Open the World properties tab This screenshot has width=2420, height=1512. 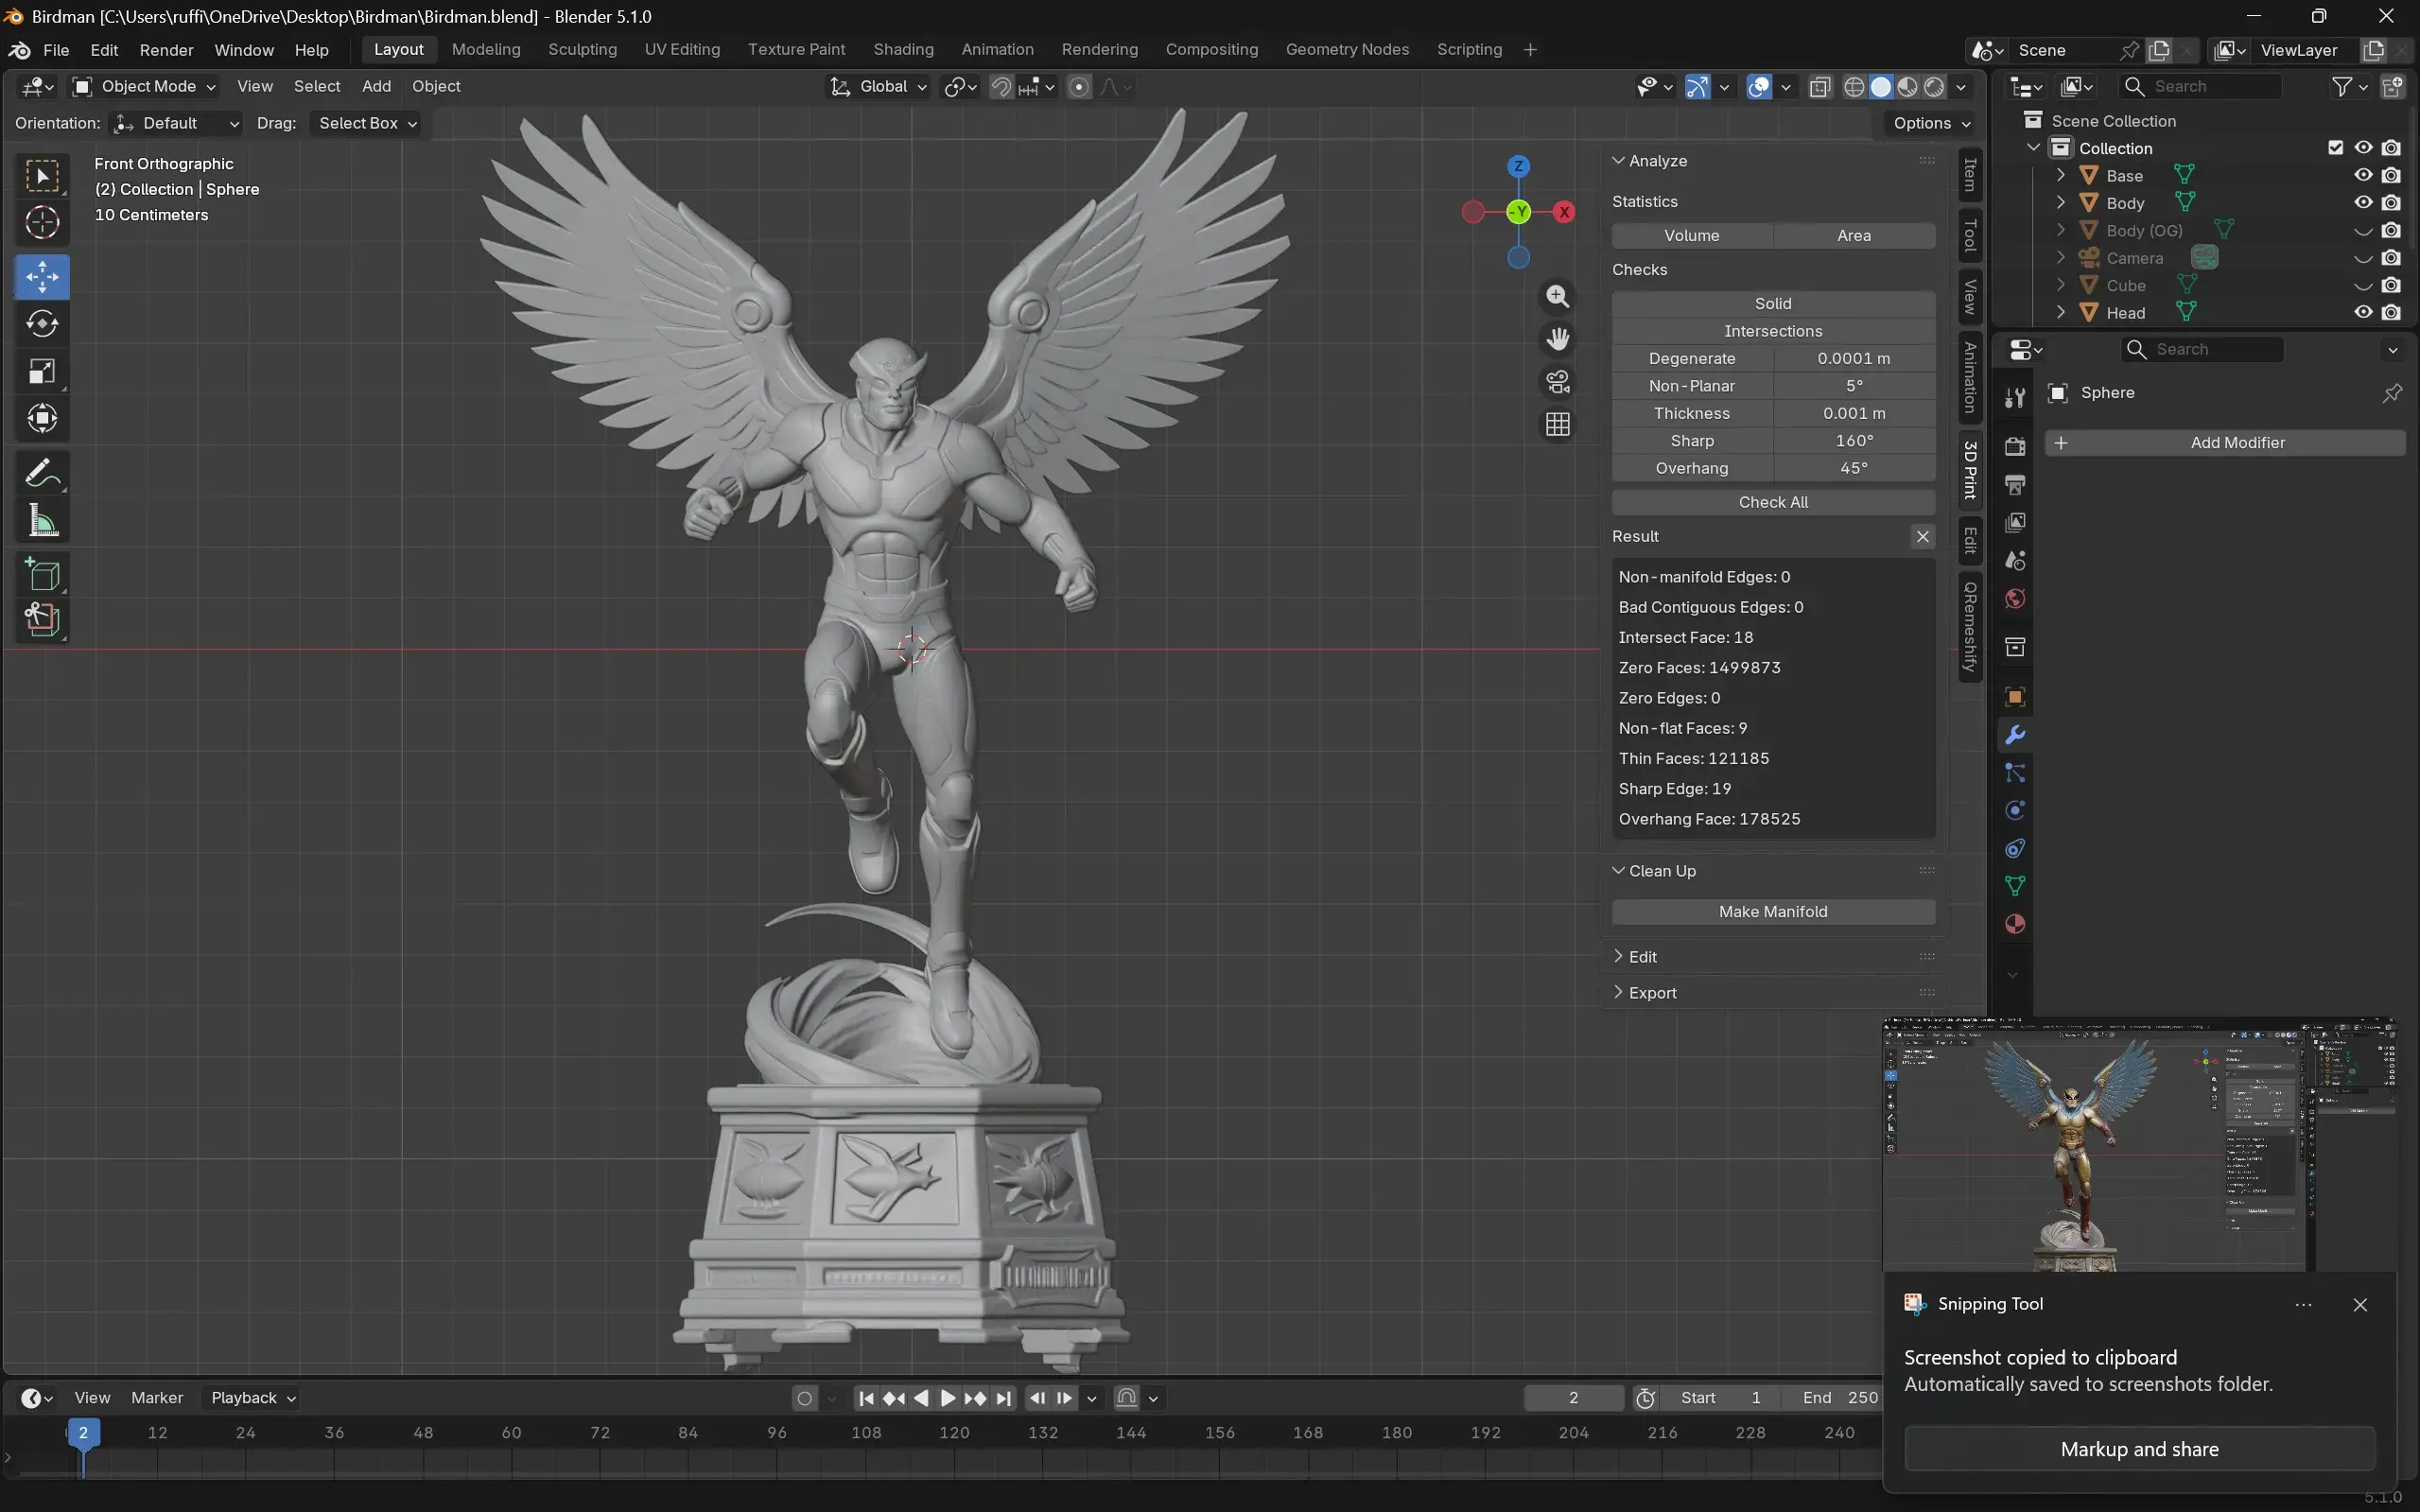click(x=2015, y=599)
